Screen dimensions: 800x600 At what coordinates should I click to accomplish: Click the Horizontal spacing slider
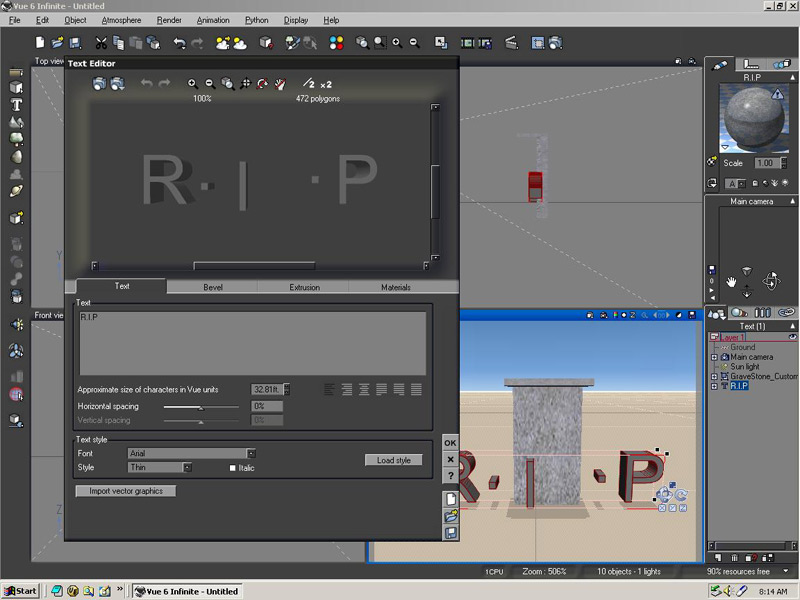pos(201,407)
